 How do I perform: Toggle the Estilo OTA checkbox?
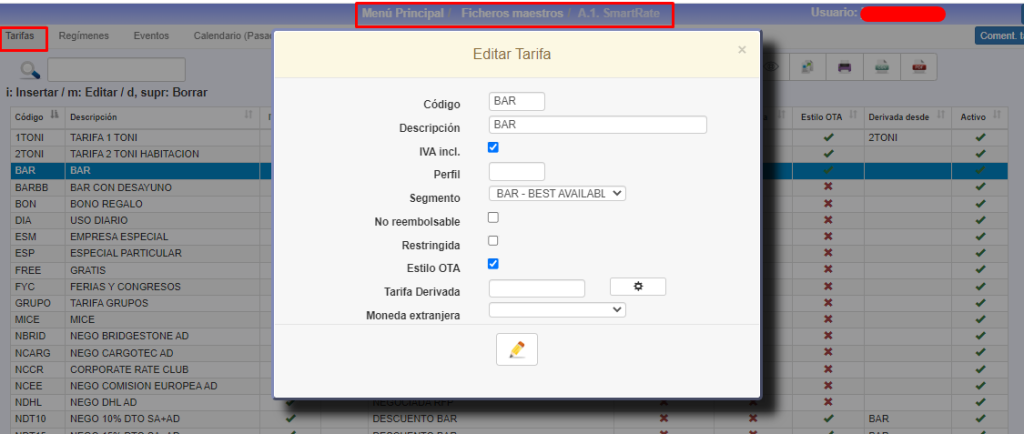click(493, 264)
